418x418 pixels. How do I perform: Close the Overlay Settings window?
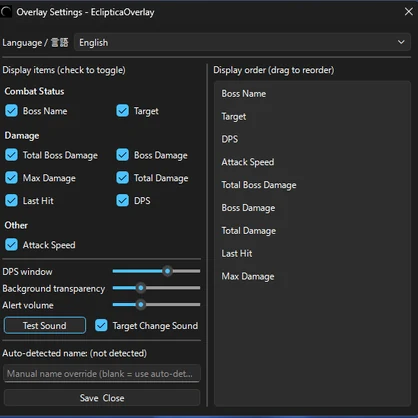point(408,12)
